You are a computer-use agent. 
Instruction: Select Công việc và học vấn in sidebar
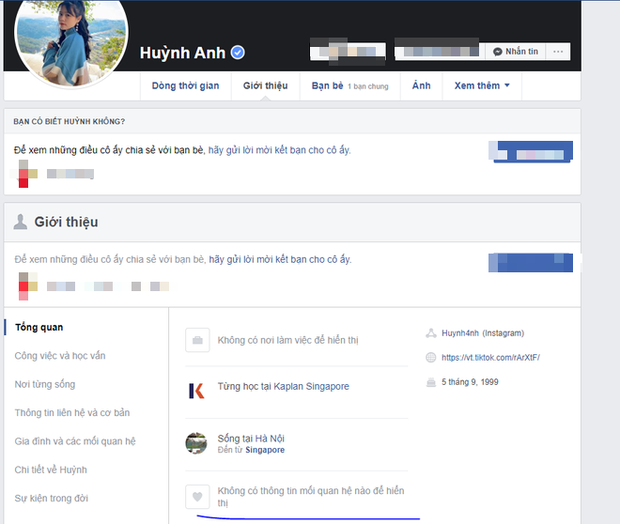[x=58, y=356]
